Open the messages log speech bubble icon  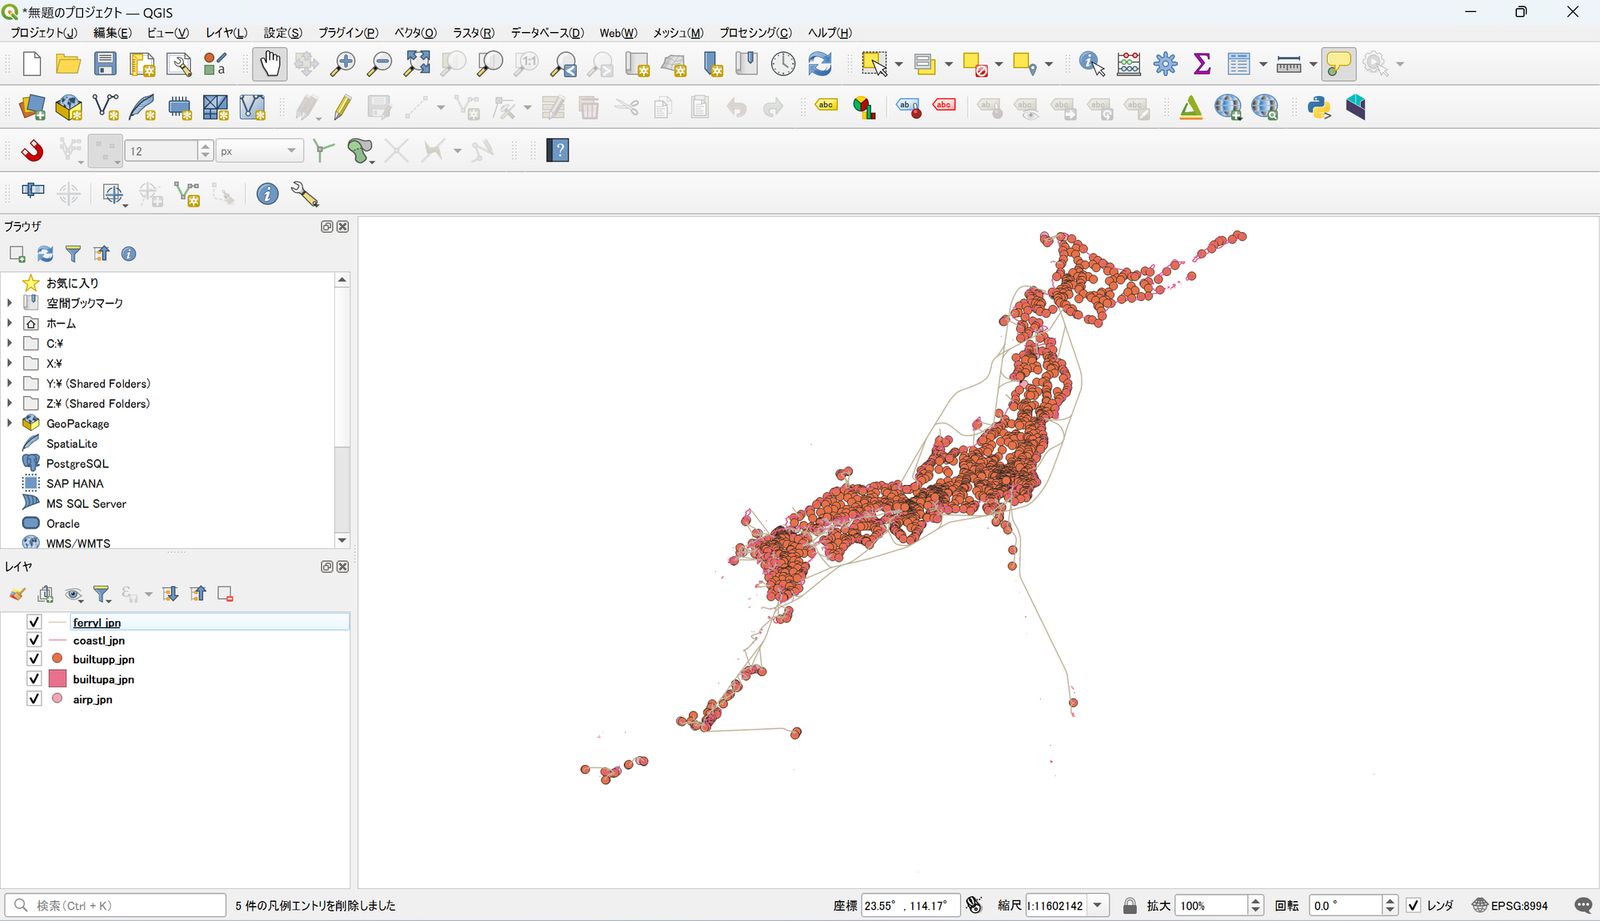[1583, 905]
